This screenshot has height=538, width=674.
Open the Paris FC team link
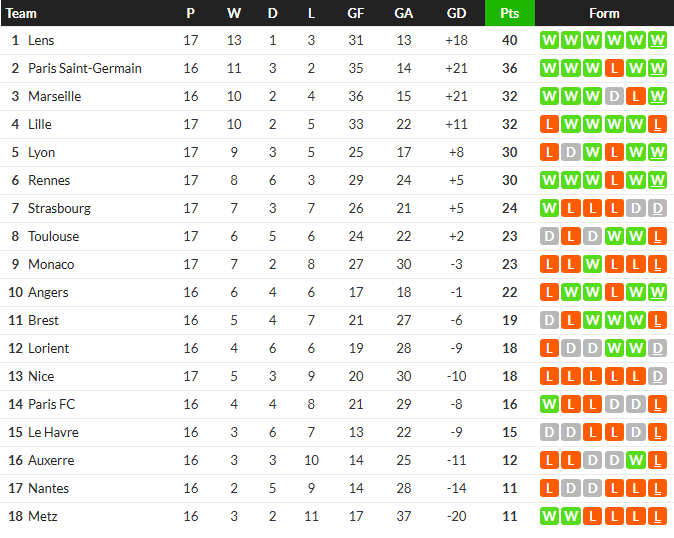[52, 404]
